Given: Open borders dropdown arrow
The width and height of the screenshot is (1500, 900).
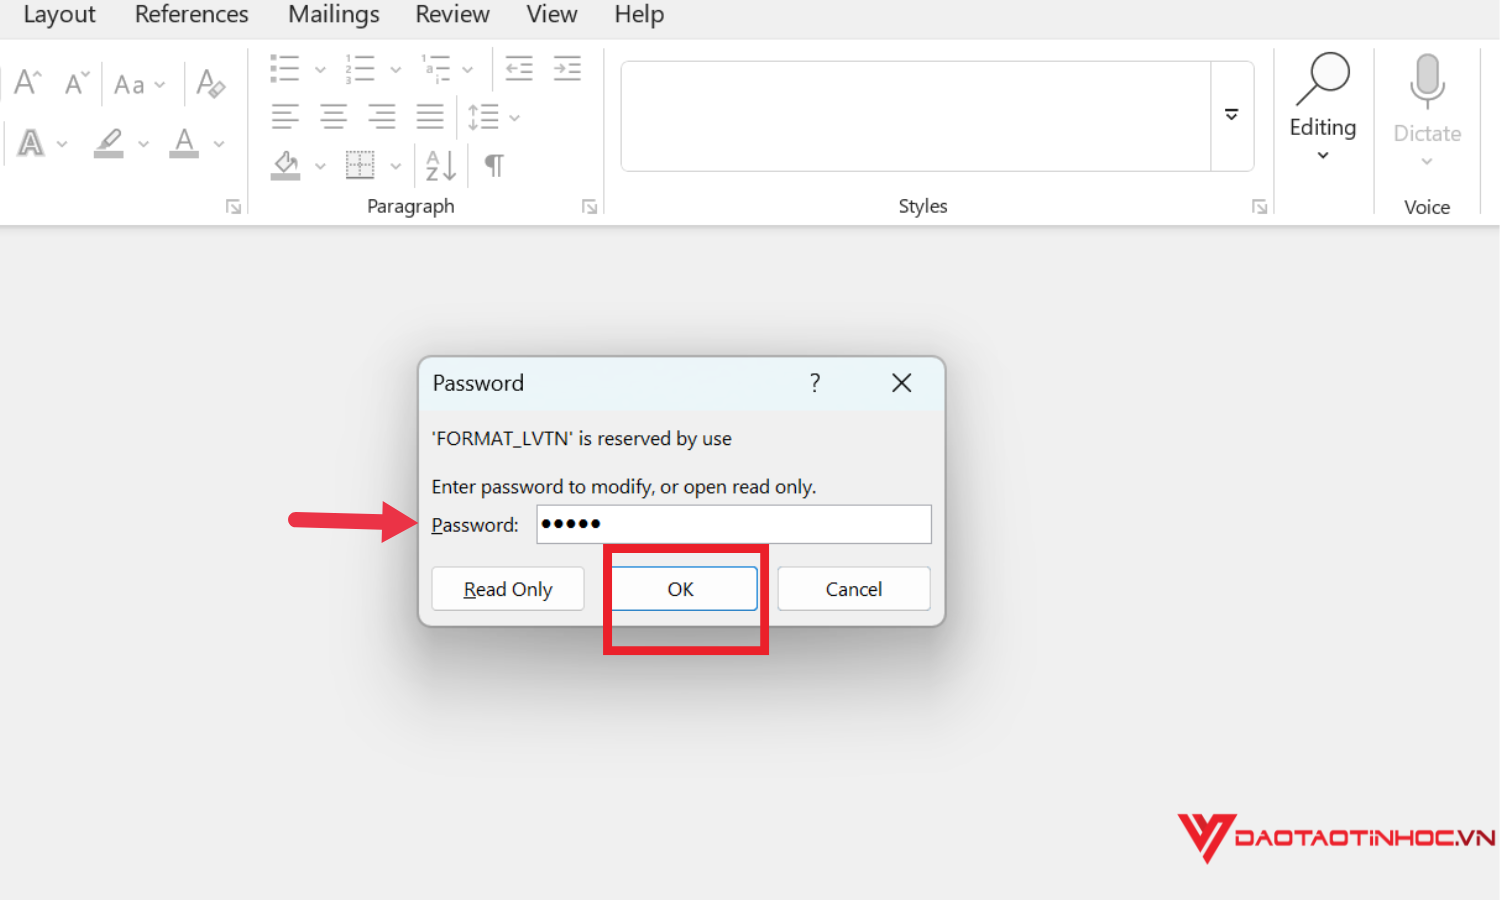Looking at the screenshot, I should [x=395, y=166].
